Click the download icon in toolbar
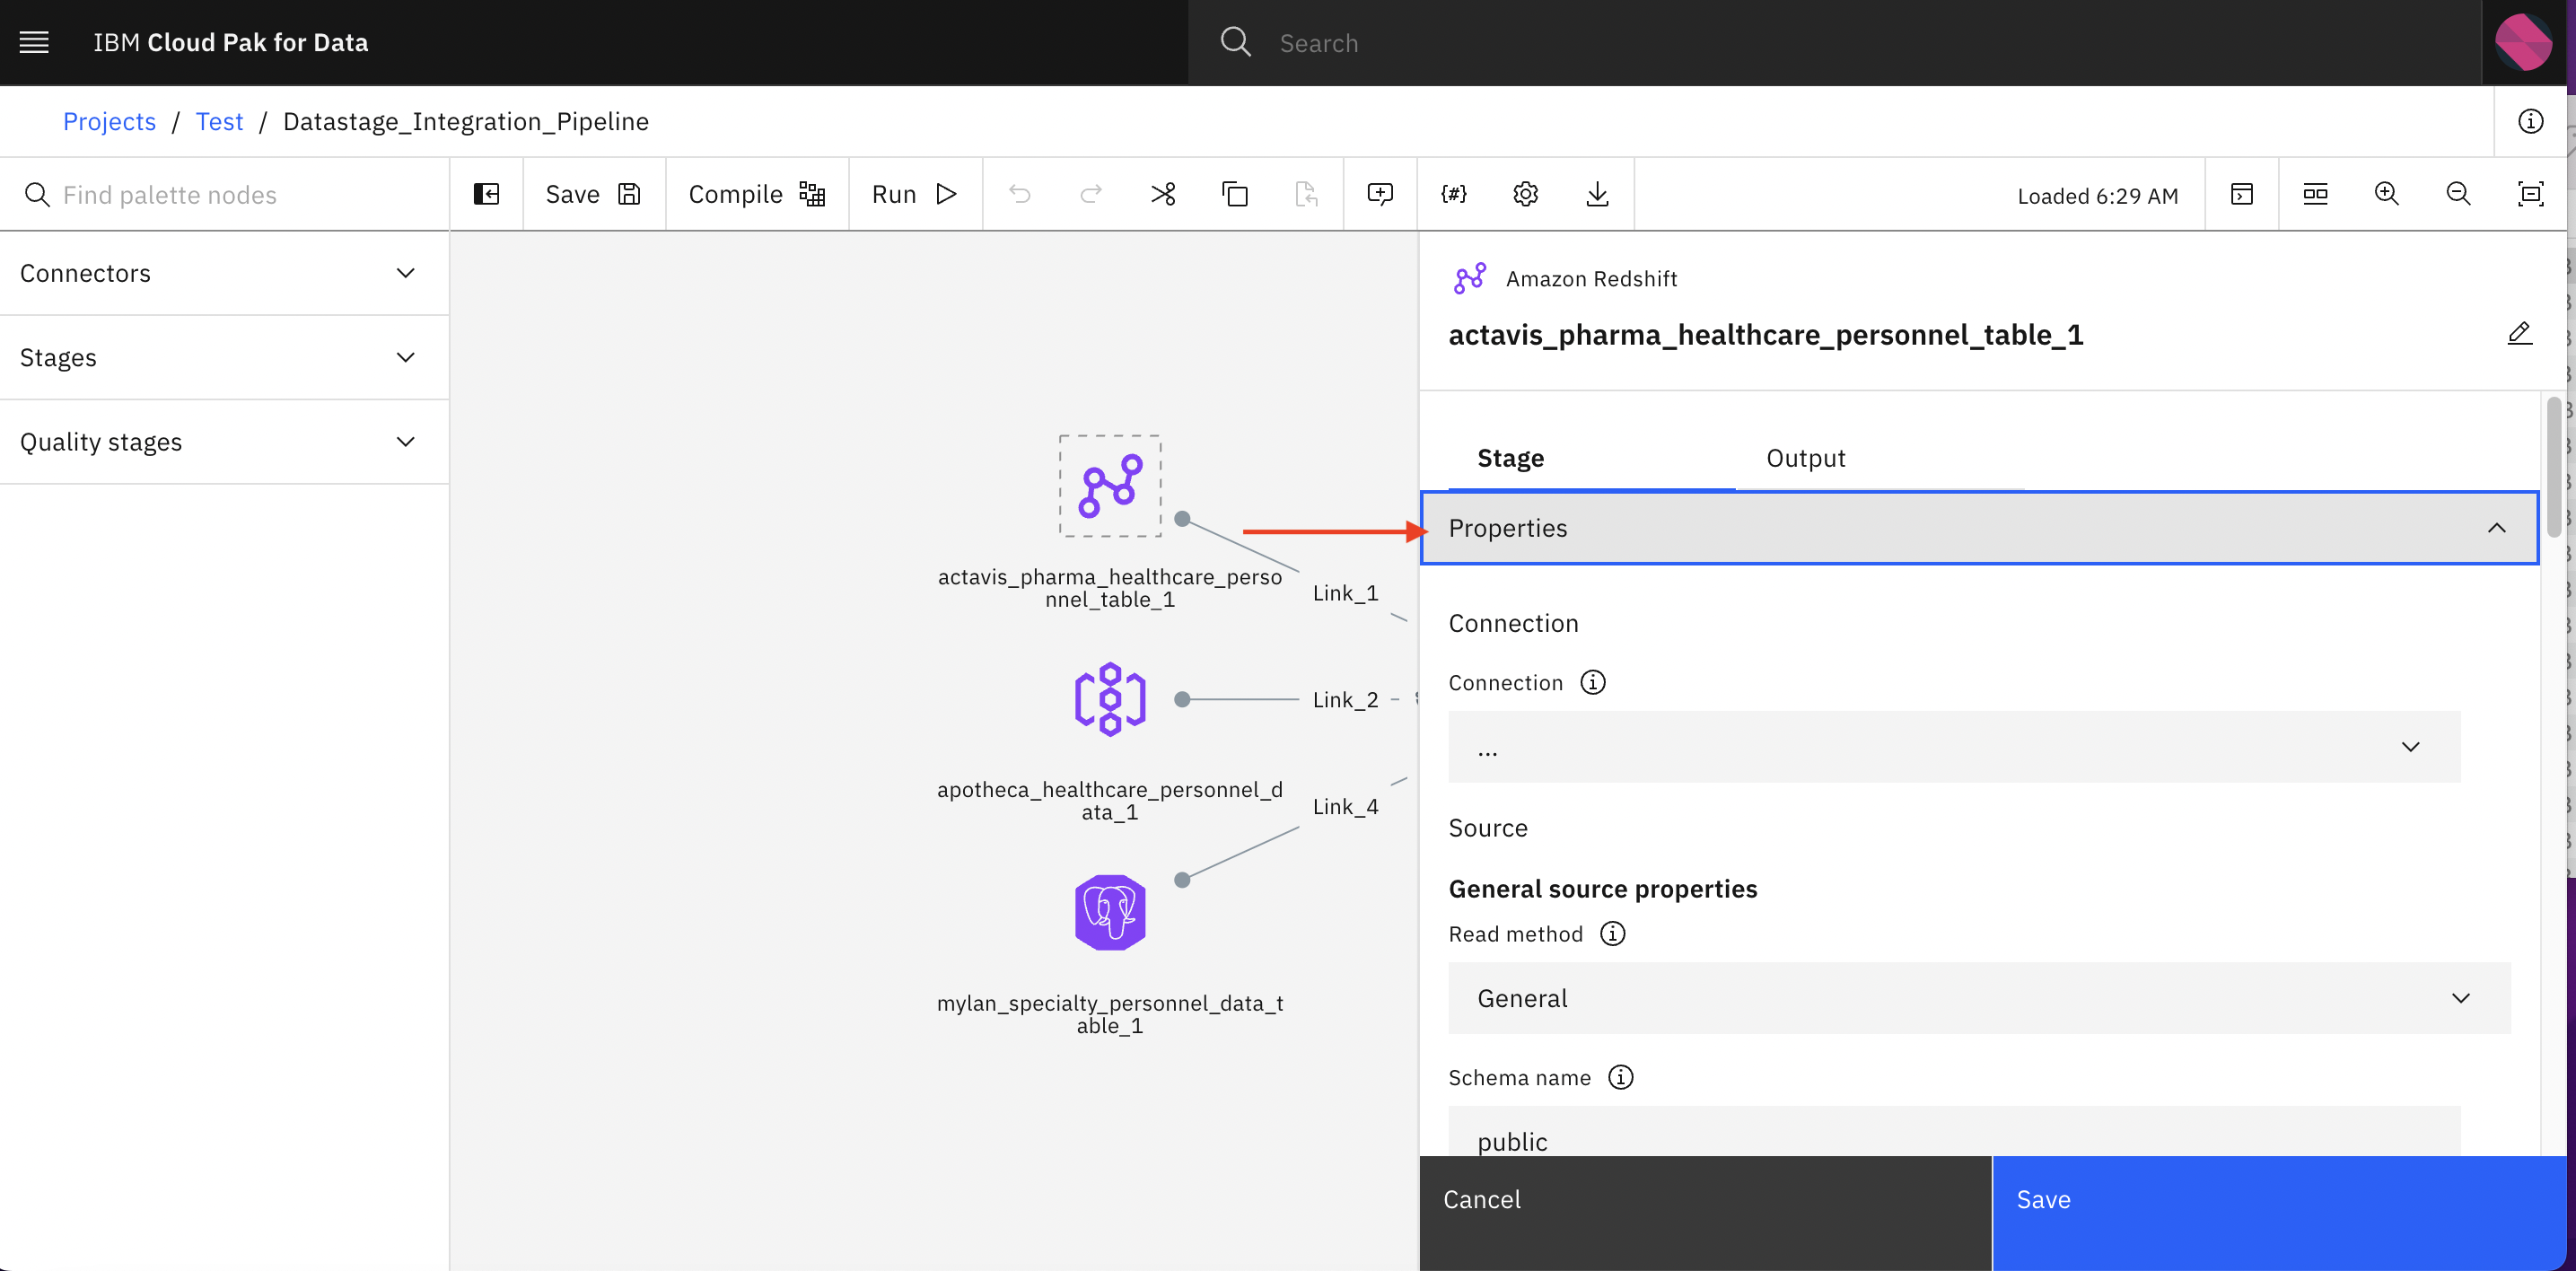 point(1597,194)
